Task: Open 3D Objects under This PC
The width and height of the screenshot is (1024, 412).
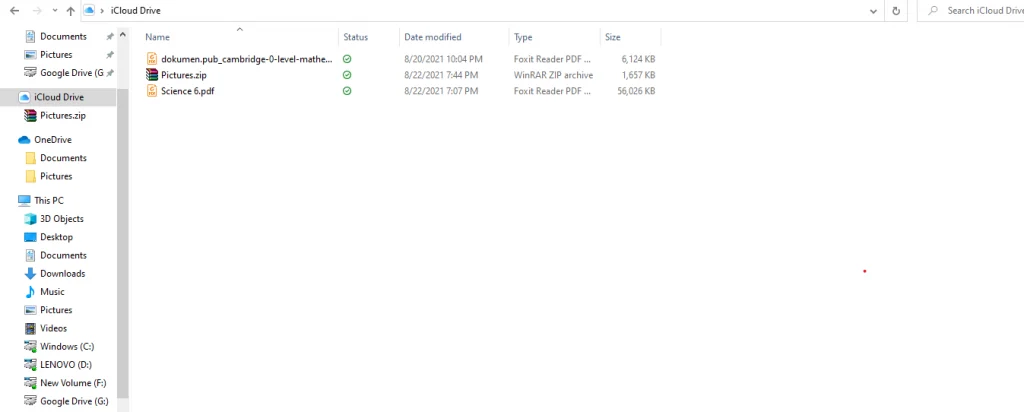Action: coord(62,219)
